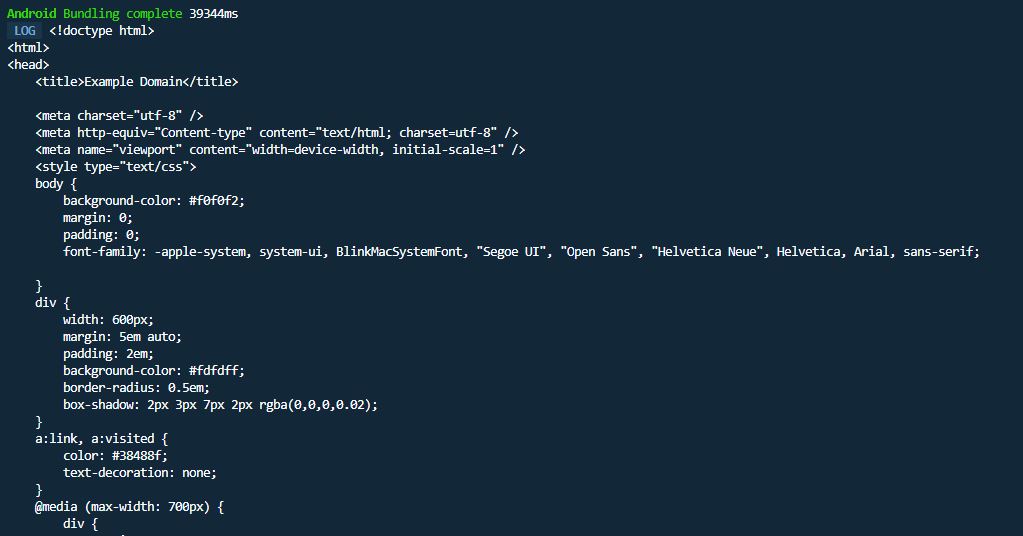Click the "a:link, a:visited" selector
Screen dimensions: 1023x536
point(102,439)
